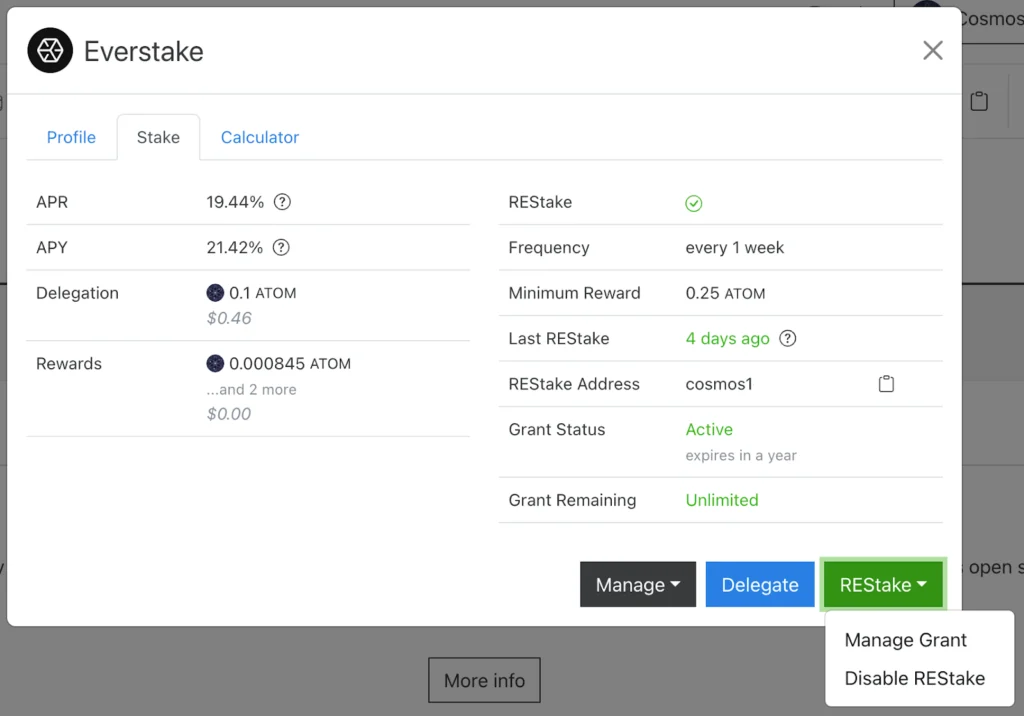Switch to the Profile tab
Viewport: 1024px width, 716px height.
pos(71,137)
